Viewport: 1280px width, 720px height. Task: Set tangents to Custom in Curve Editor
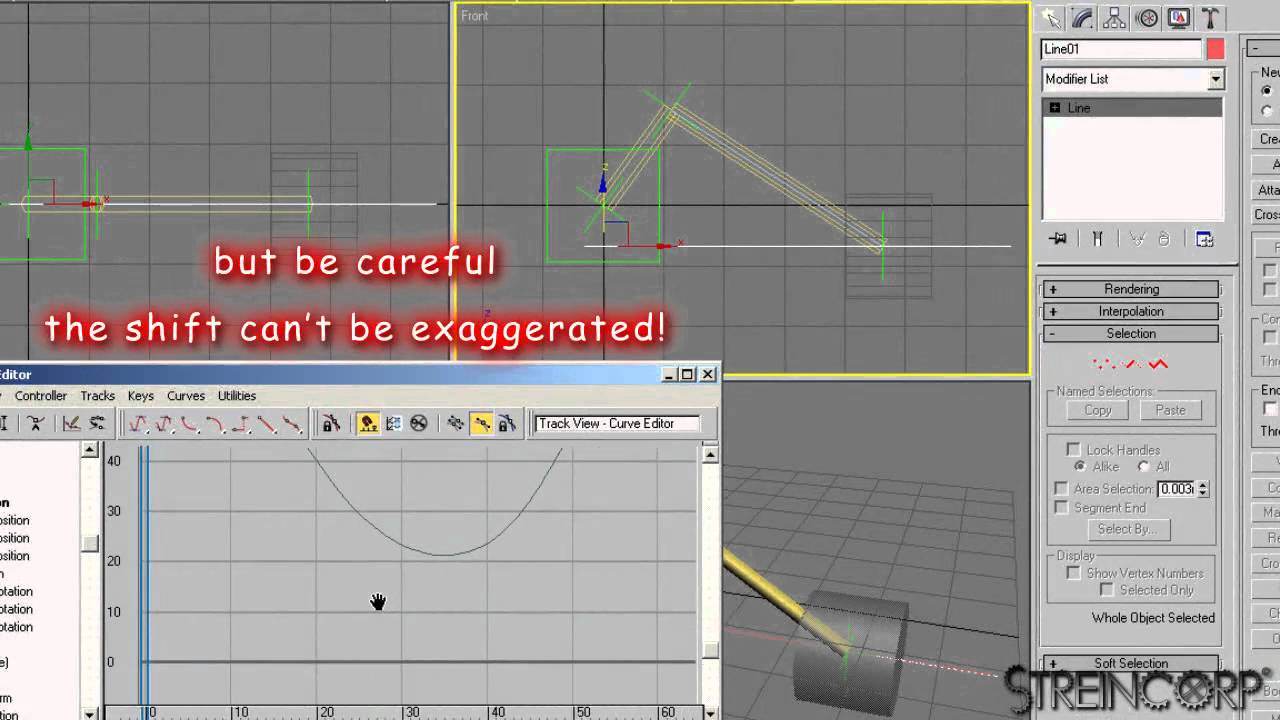164,424
